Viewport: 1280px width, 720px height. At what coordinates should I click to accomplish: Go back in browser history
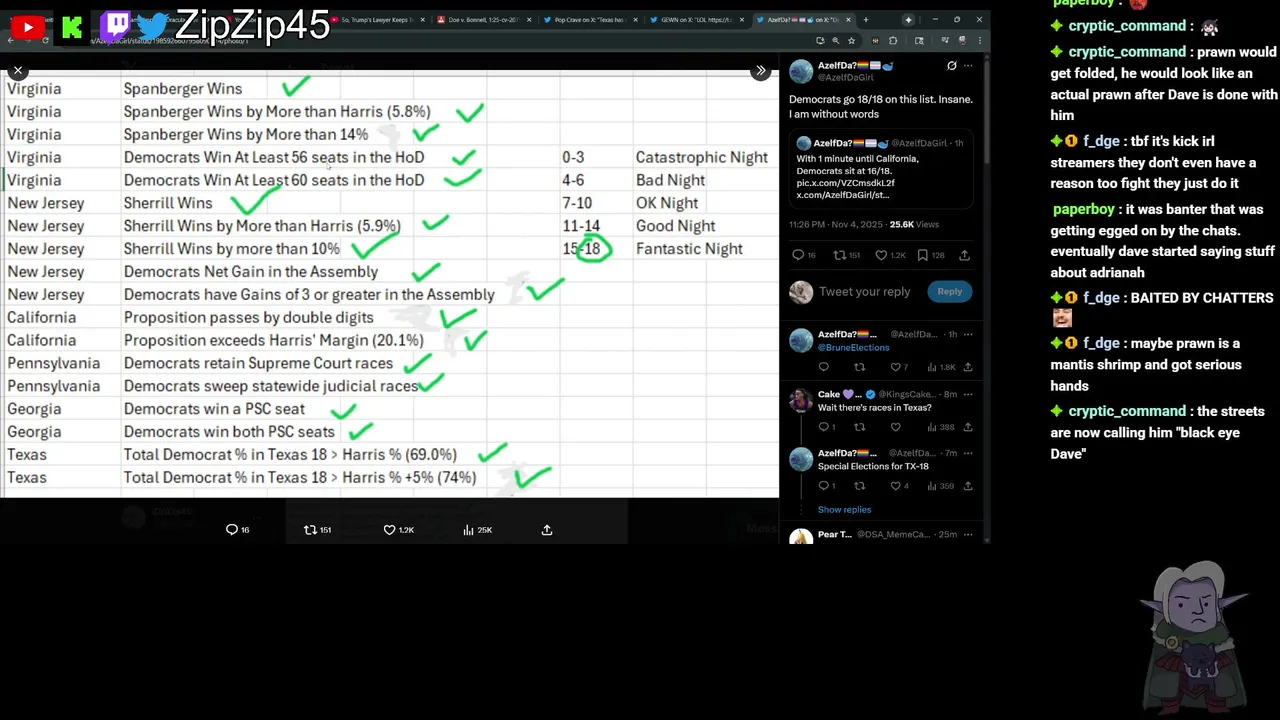(11, 40)
